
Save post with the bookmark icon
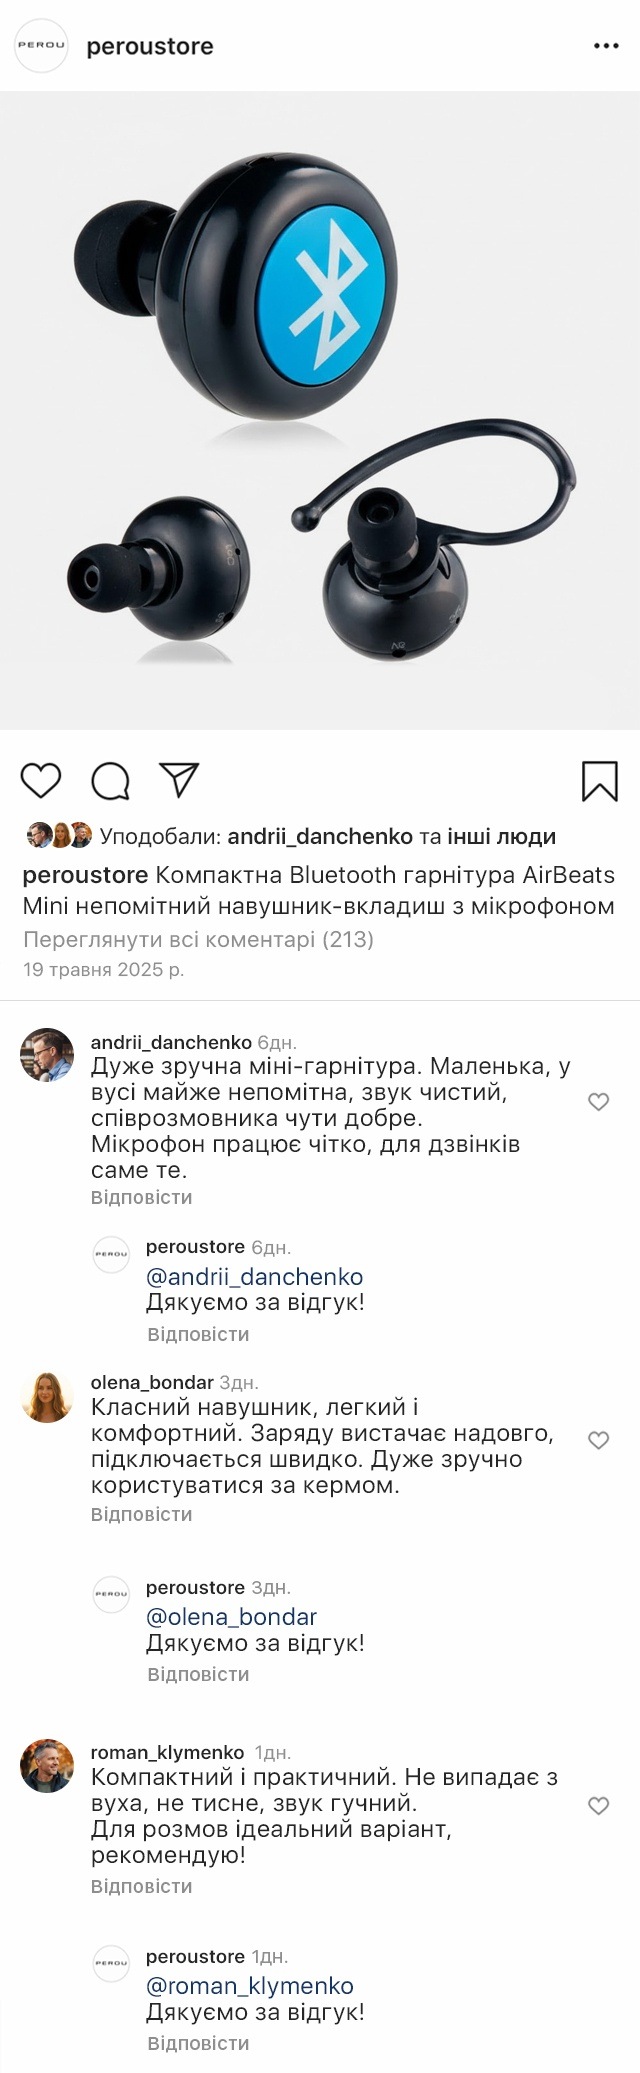point(599,781)
